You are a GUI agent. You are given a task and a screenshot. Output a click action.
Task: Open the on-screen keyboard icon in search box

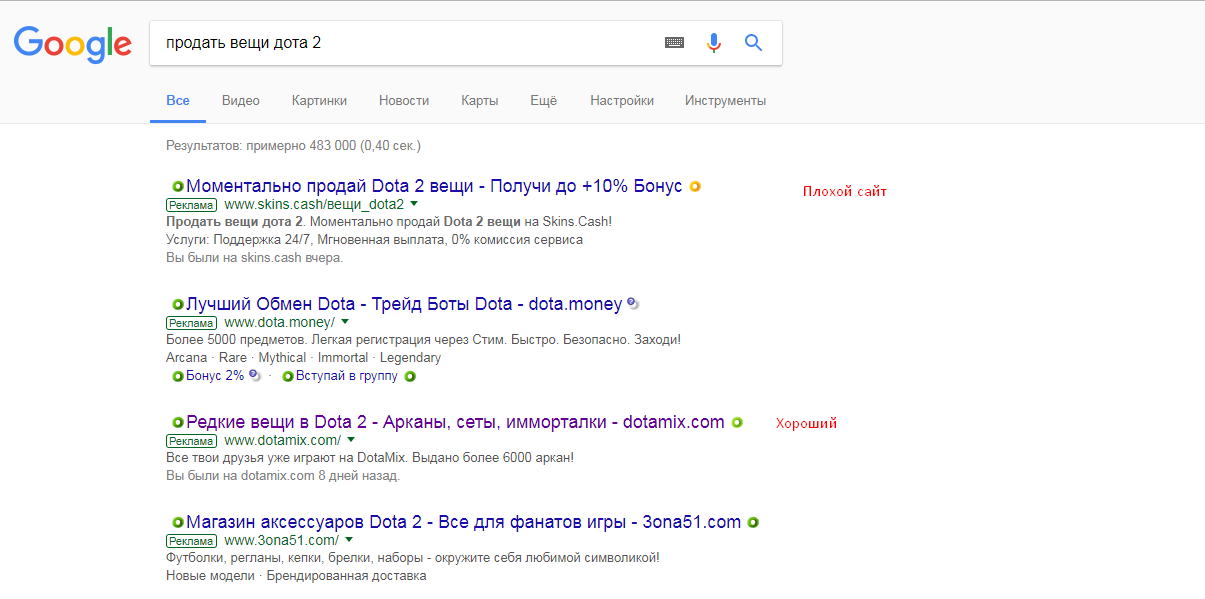(x=675, y=42)
